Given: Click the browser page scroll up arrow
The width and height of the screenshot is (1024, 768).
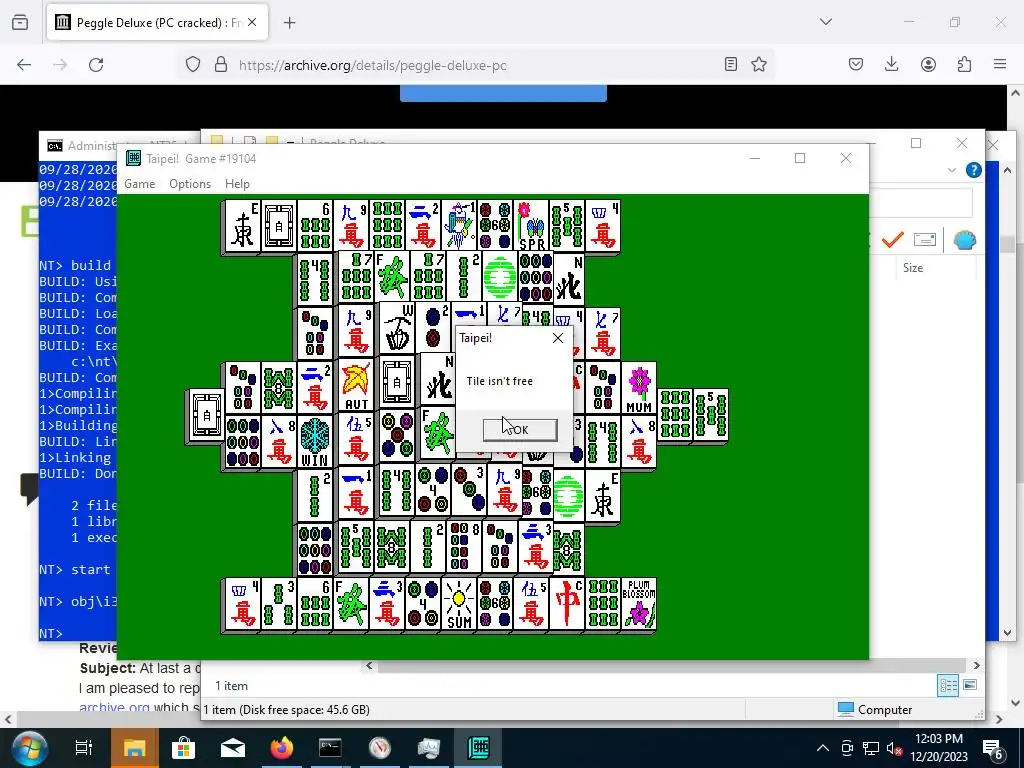Looking at the screenshot, I should pos(1016,93).
